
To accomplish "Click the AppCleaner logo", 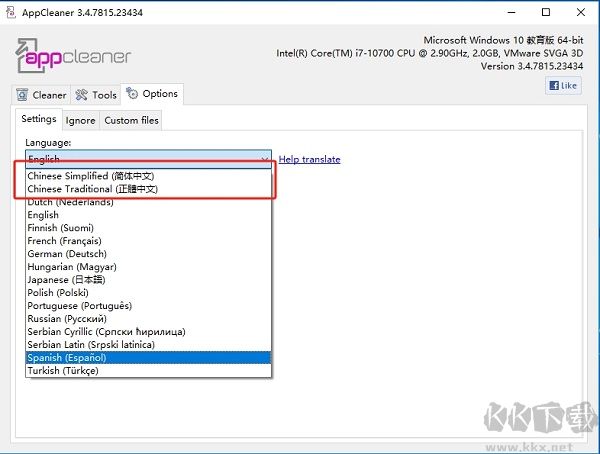I will pyautogui.click(x=73, y=57).
